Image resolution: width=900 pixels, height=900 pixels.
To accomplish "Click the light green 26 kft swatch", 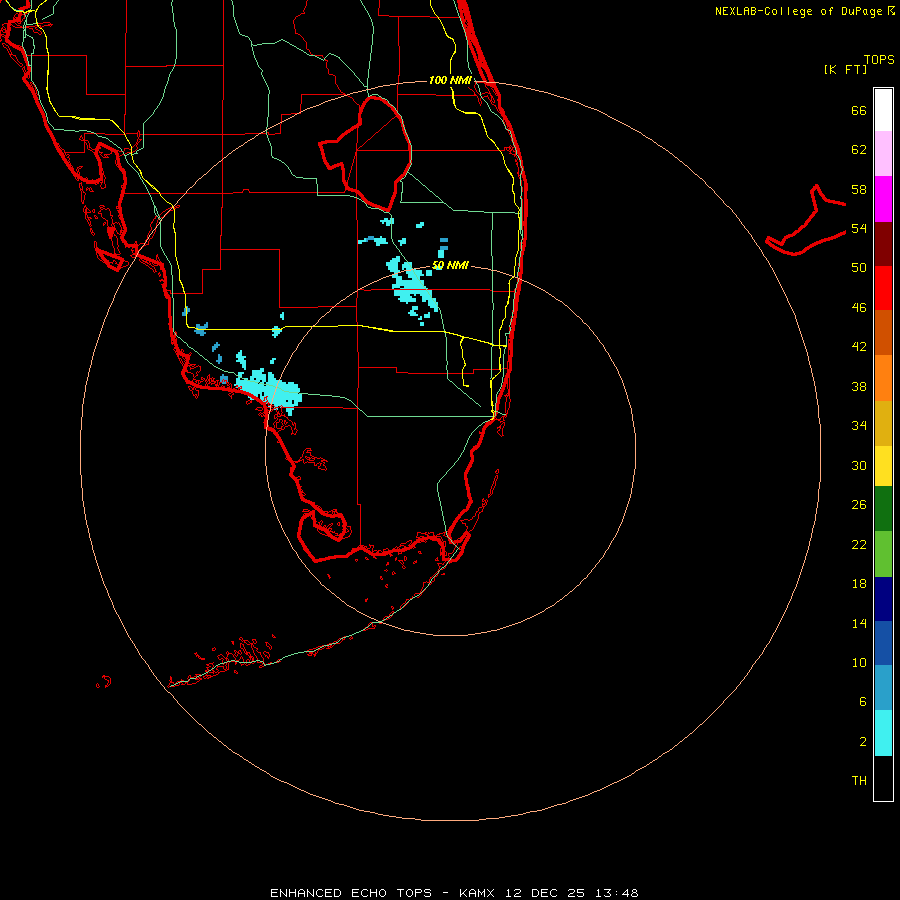I will click(883, 554).
